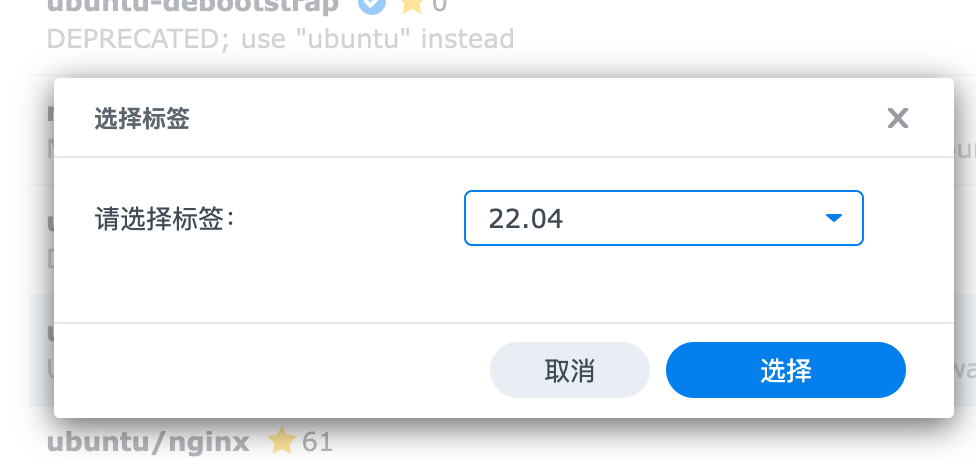976x458 pixels.
Task: Open the 22.04 tag combo box
Action: pos(664,218)
